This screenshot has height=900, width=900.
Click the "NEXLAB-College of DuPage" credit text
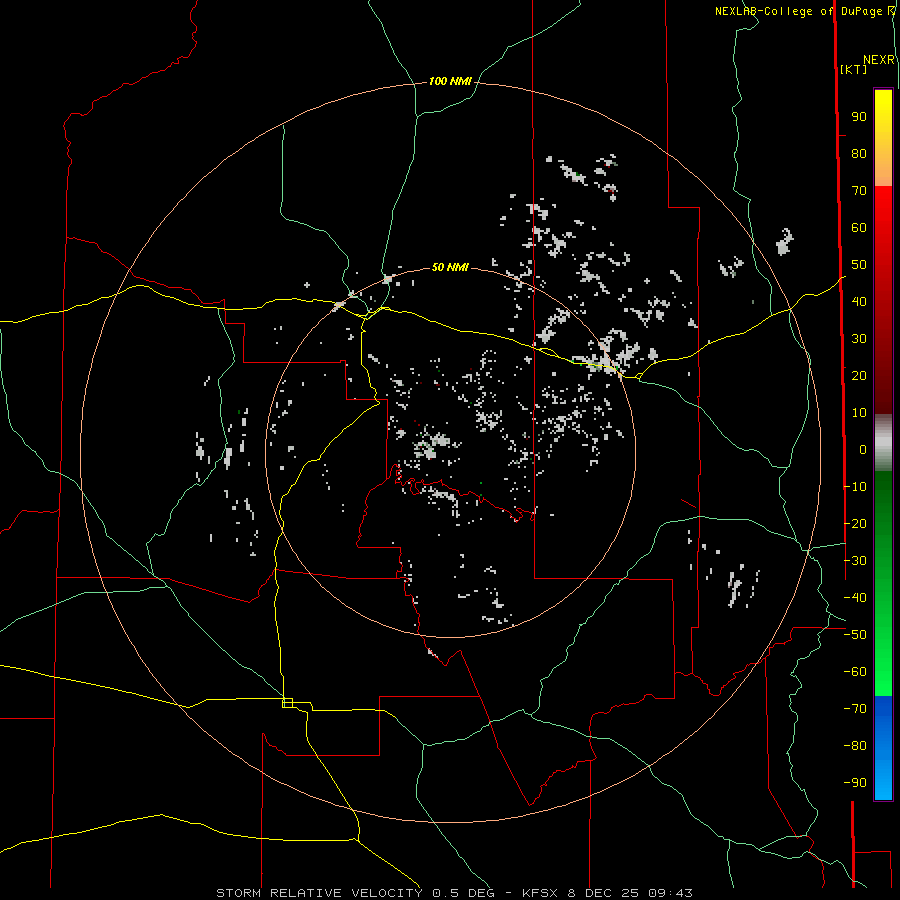coord(799,11)
